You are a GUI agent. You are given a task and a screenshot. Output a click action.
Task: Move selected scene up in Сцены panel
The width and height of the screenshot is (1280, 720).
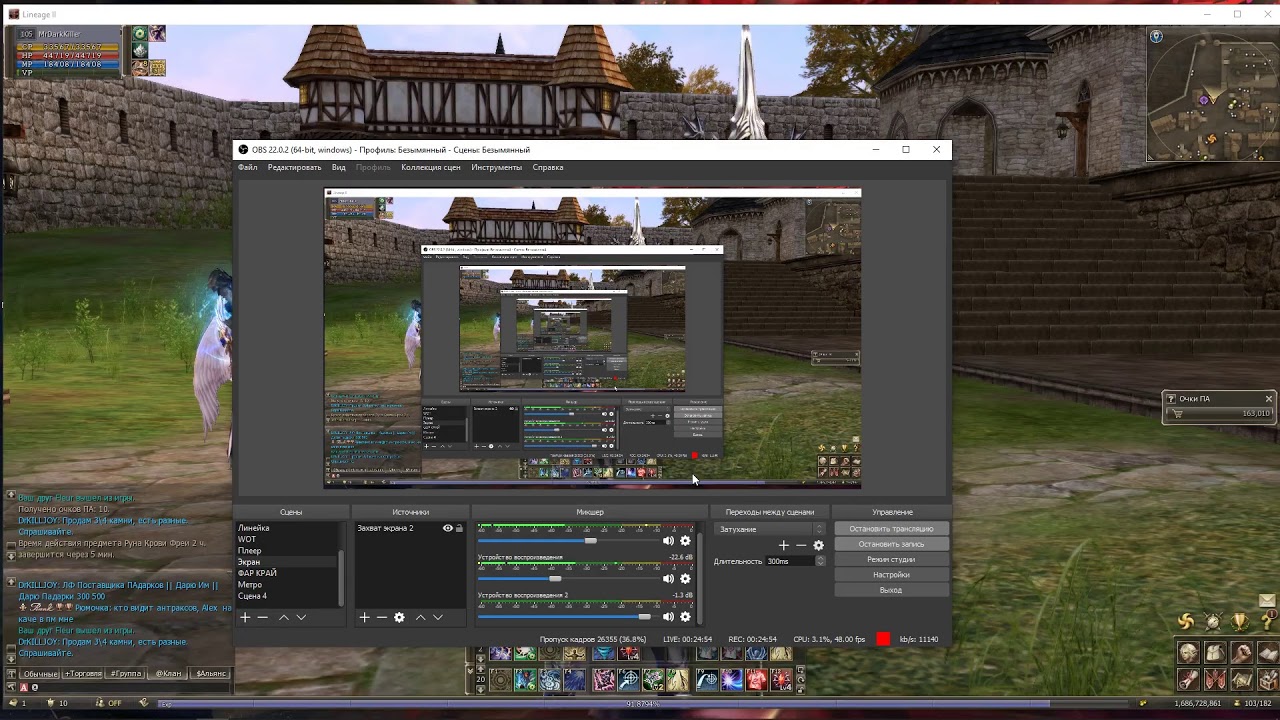(x=283, y=617)
